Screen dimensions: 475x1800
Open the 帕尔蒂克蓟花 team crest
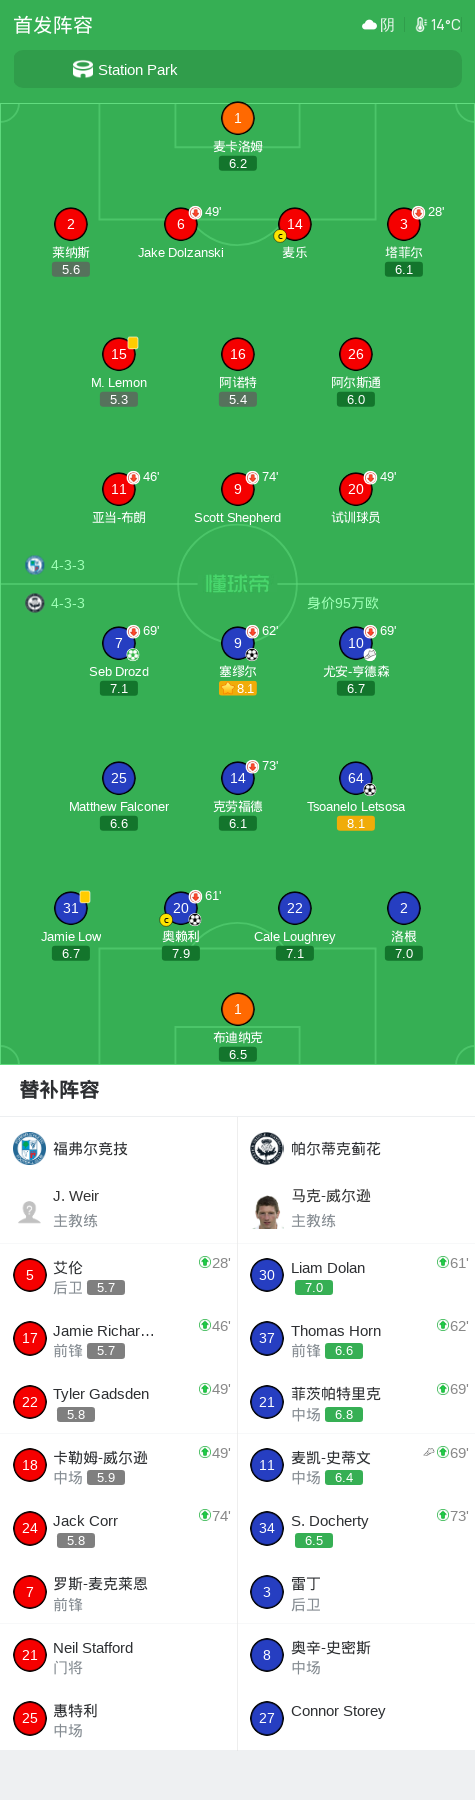pyautogui.click(x=267, y=1148)
